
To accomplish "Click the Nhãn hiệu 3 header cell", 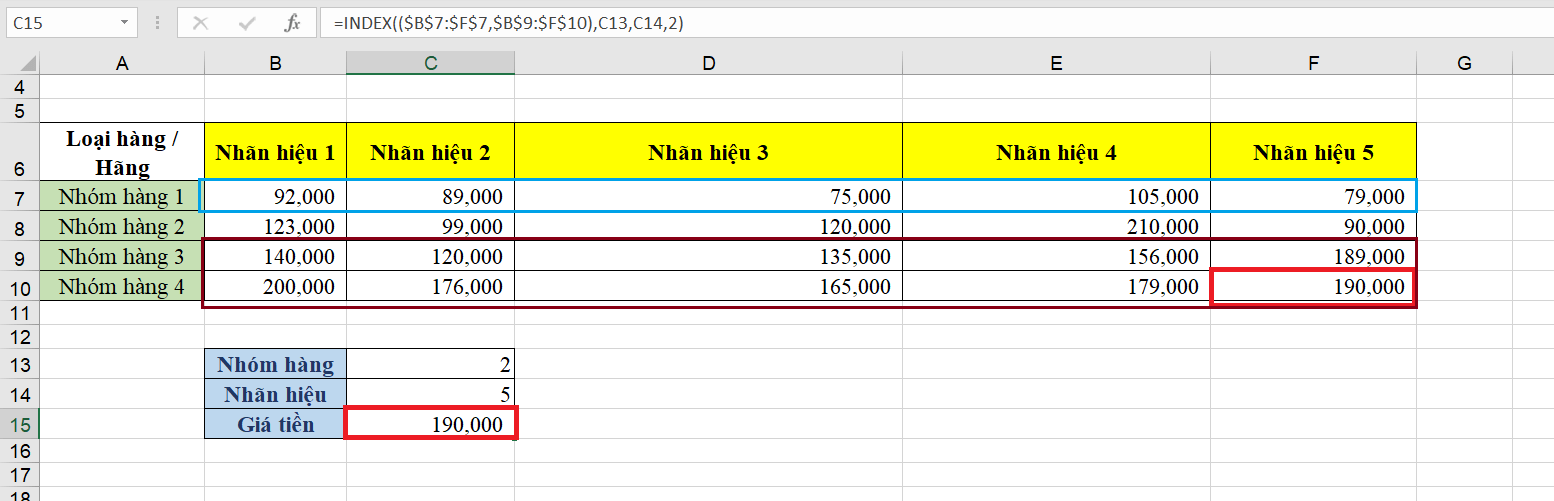I will tap(708, 152).
